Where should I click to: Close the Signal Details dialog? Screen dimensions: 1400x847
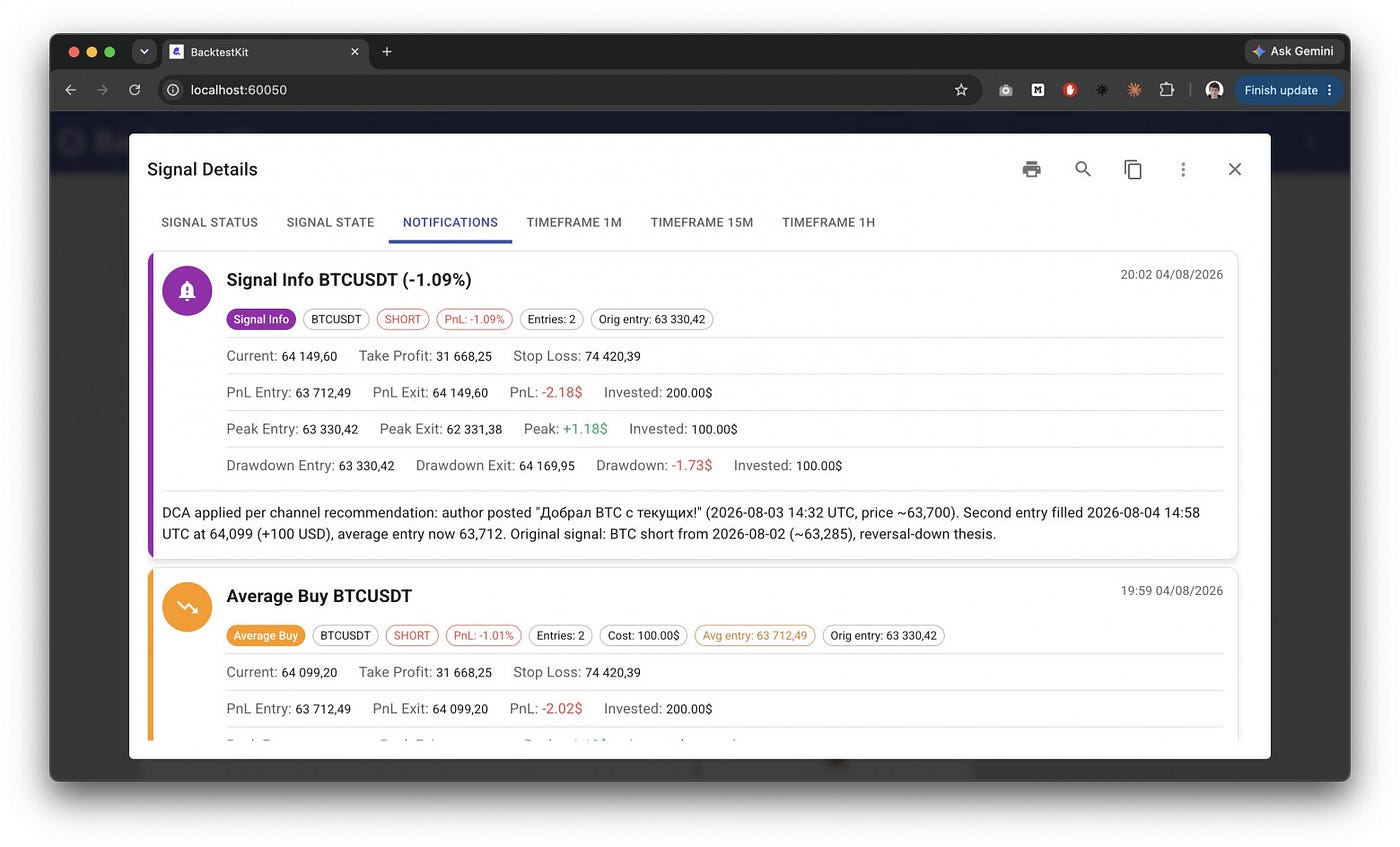[x=1235, y=169]
